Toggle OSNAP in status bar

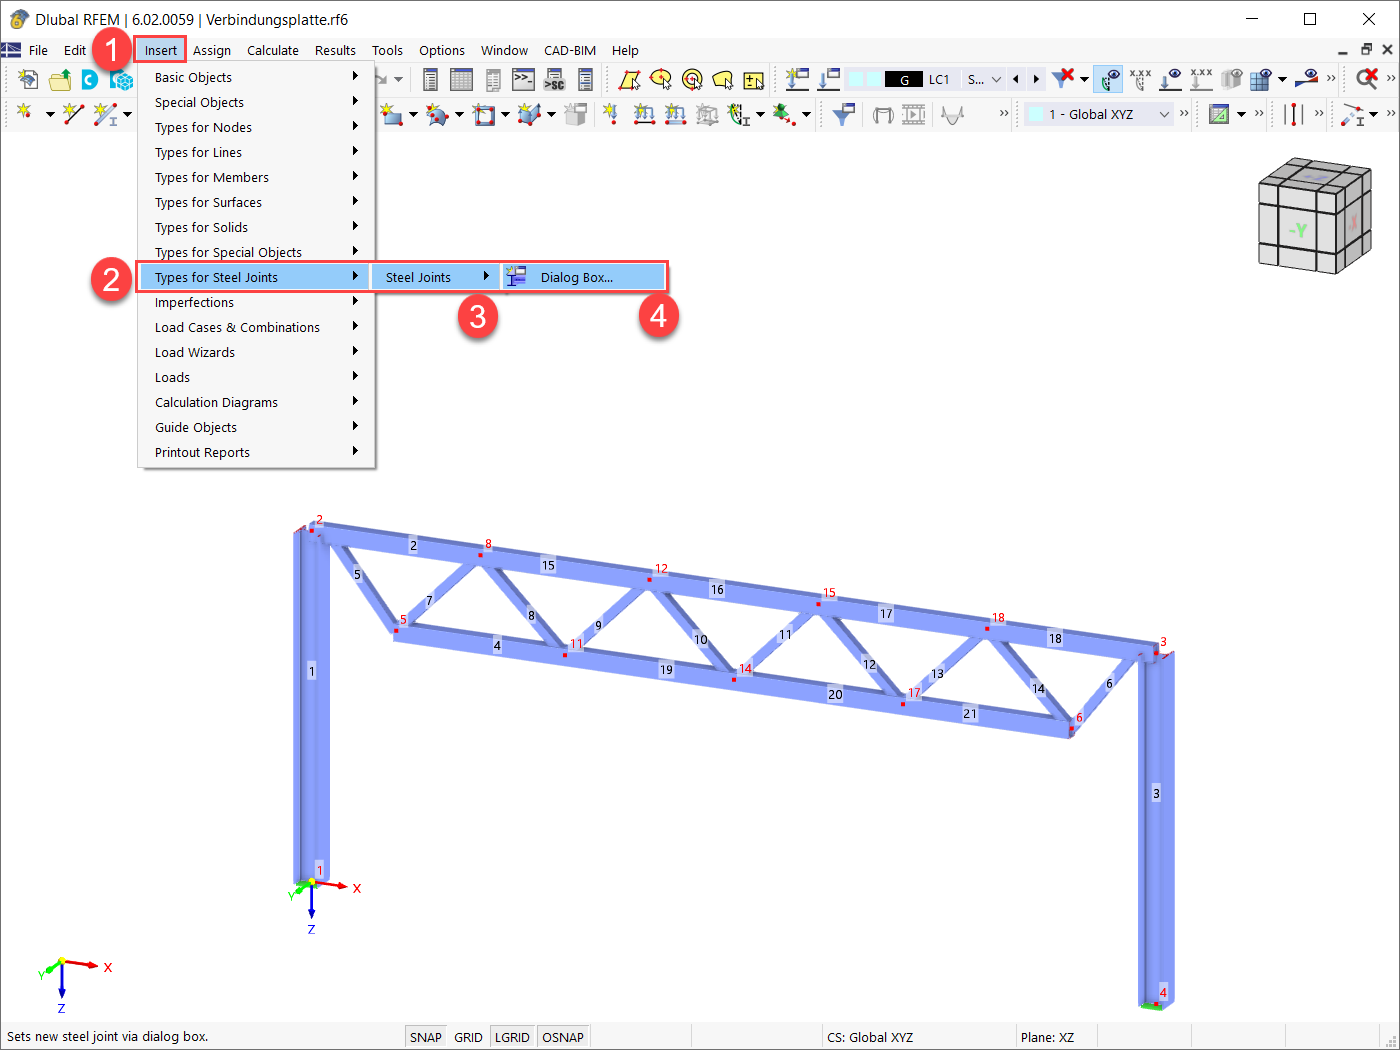pos(563,1037)
